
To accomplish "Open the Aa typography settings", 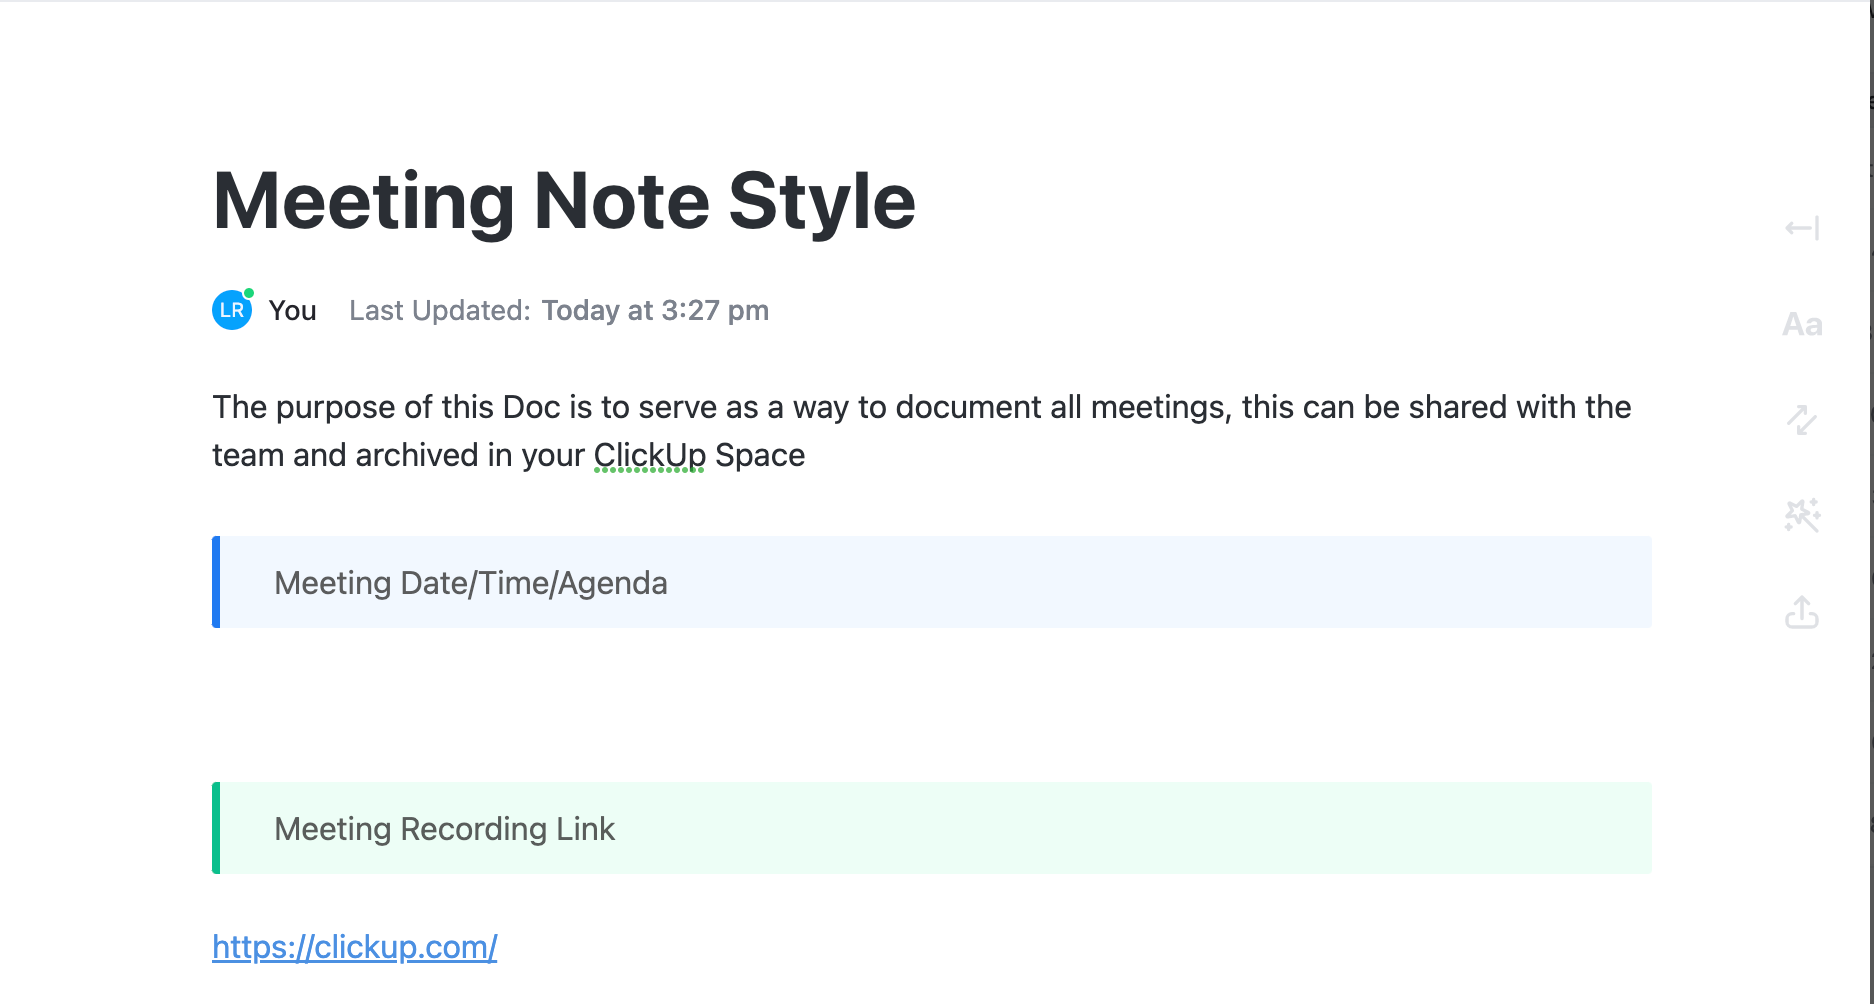I will (x=1802, y=325).
